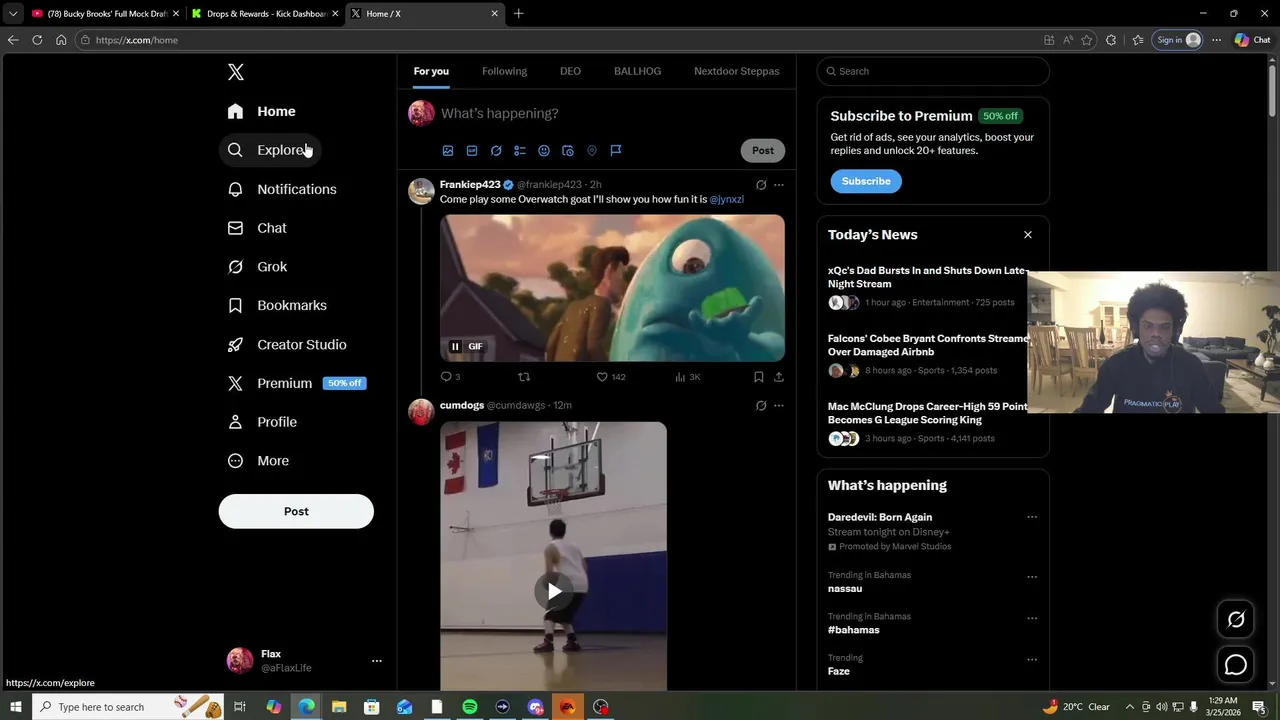
Task: Open Frankiep423 profile name link
Action: coord(470,185)
